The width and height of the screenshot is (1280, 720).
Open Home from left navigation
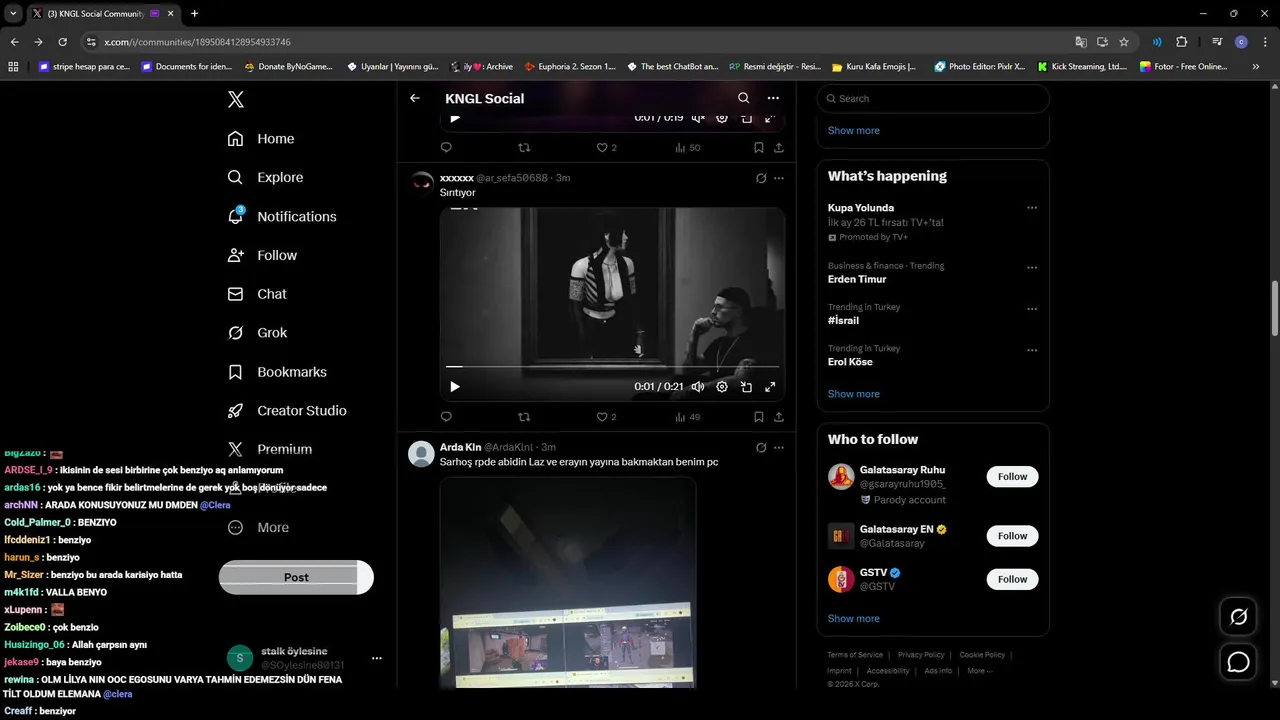tap(261, 139)
